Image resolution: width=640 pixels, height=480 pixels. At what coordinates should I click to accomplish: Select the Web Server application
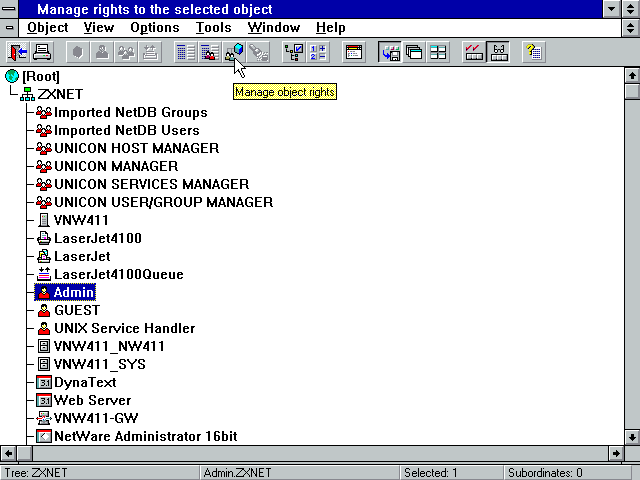click(x=92, y=400)
